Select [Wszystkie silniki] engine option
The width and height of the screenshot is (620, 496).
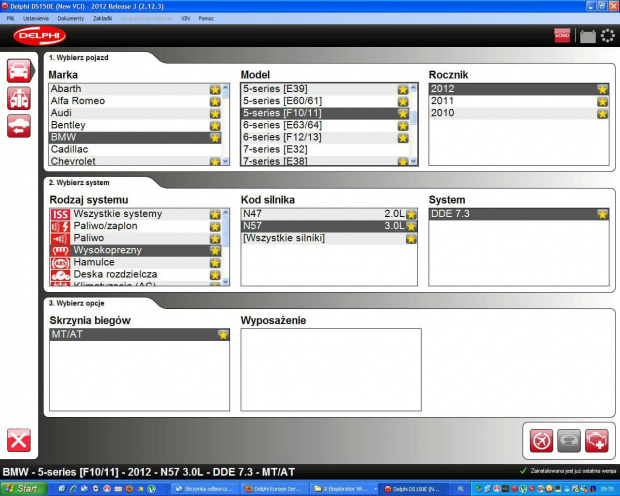pos(329,238)
